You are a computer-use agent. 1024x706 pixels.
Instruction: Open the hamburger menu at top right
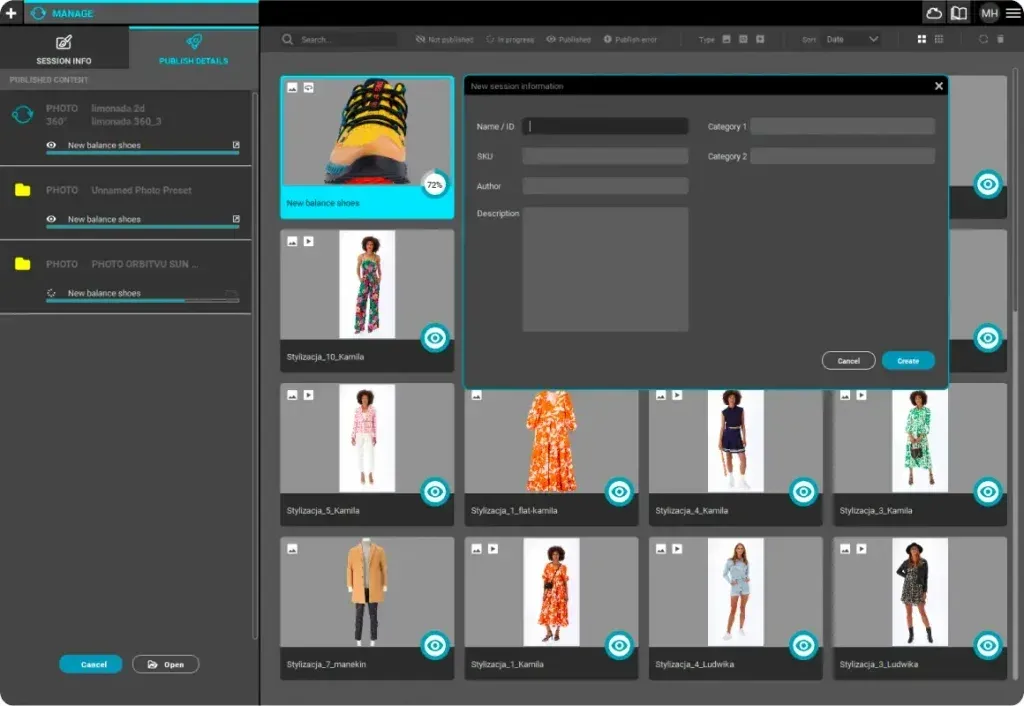coord(1013,13)
